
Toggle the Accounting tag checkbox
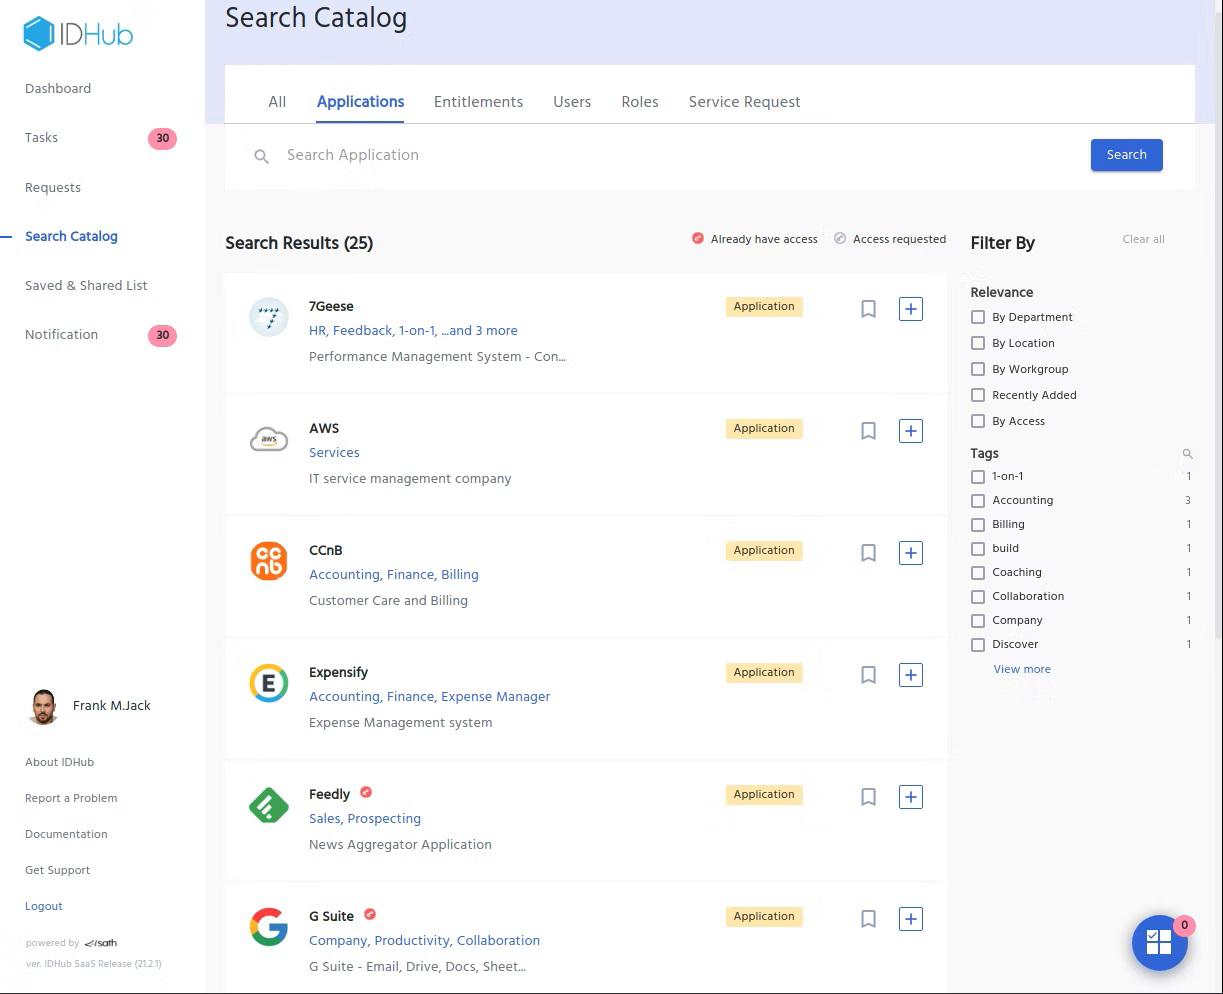click(x=978, y=501)
